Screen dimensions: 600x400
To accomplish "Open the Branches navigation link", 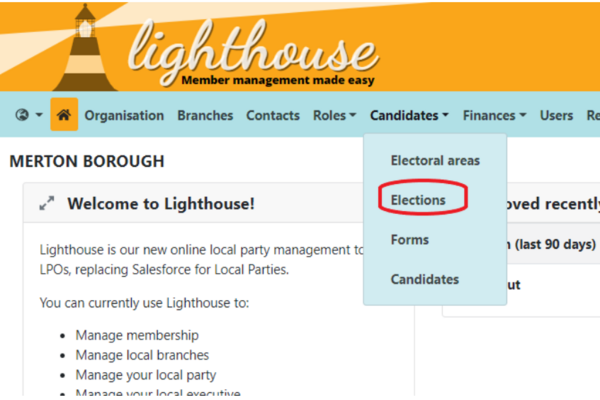I will pyautogui.click(x=205, y=115).
